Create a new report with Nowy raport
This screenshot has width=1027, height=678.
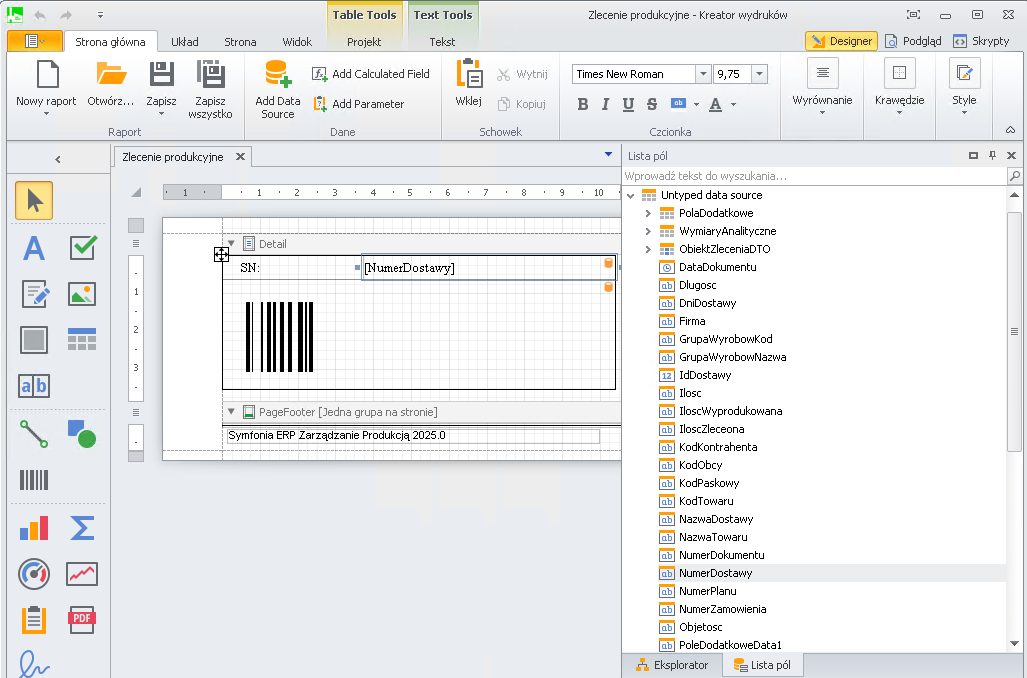click(47, 88)
